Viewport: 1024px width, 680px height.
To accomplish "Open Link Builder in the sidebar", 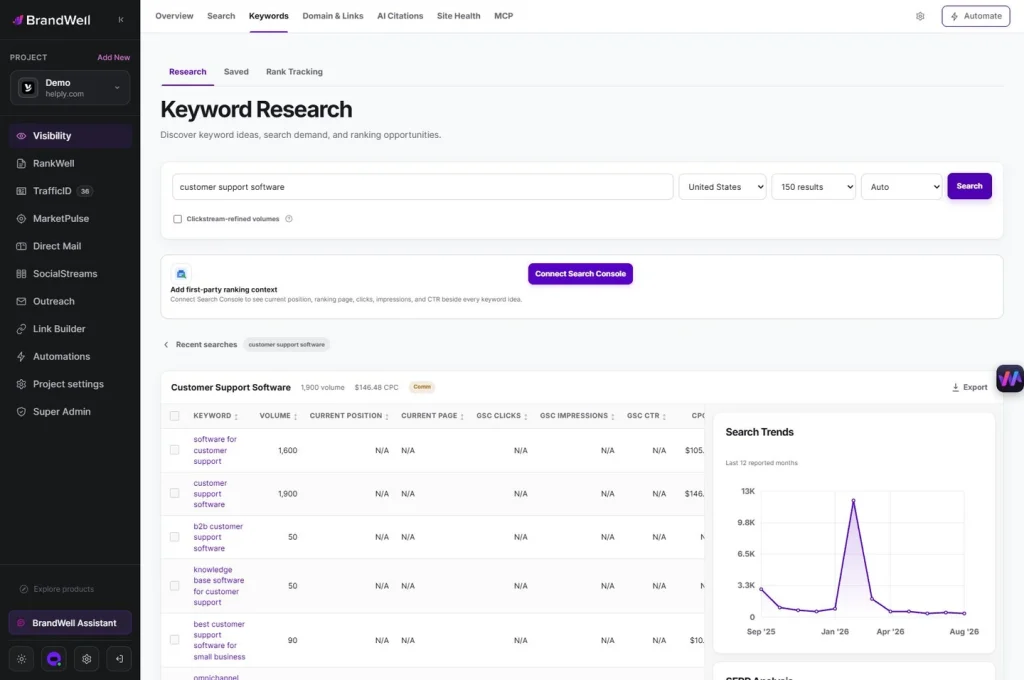I will (70, 329).
